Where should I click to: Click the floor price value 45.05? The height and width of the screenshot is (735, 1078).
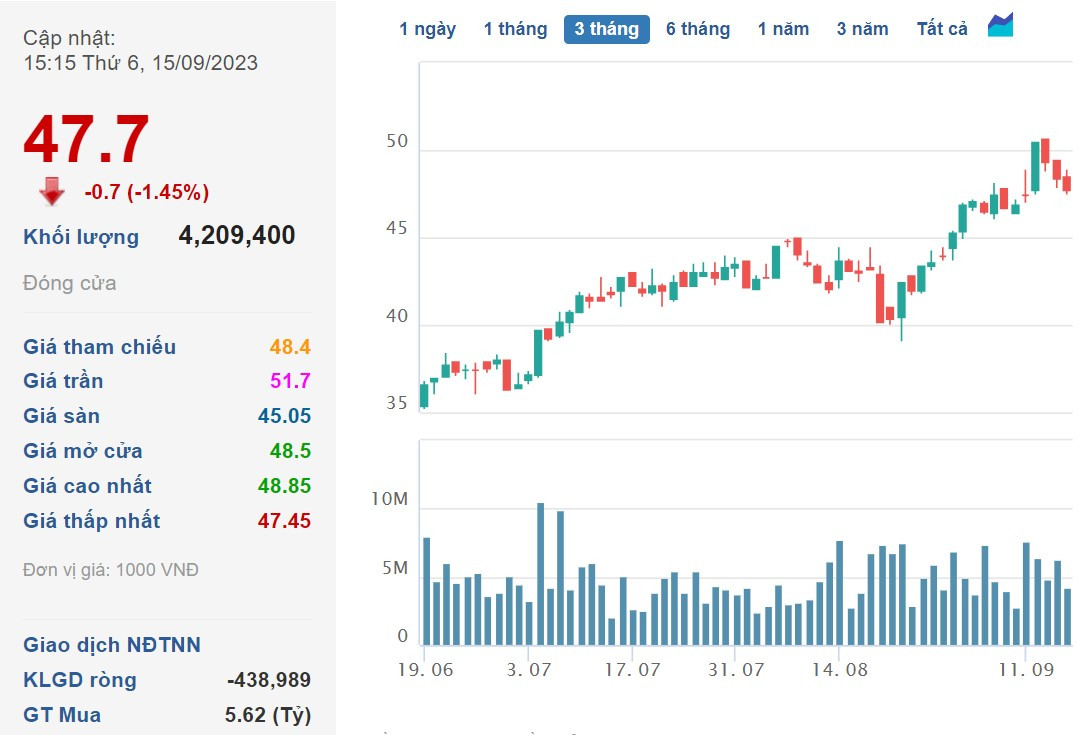tap(284, 416)
